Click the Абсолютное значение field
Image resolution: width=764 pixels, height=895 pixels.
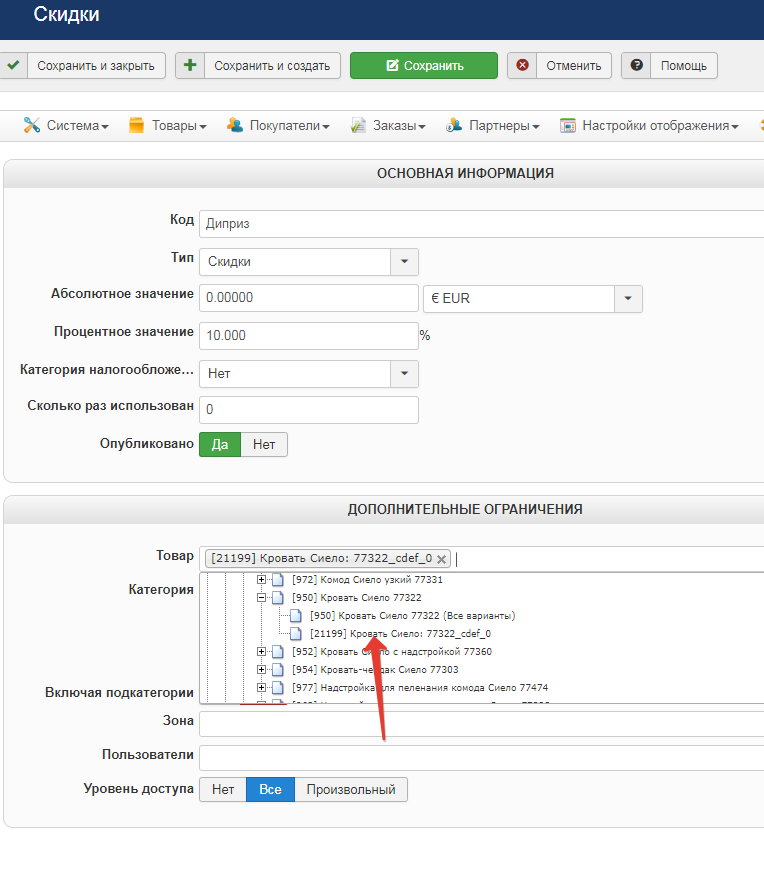(x=309, y=298)
